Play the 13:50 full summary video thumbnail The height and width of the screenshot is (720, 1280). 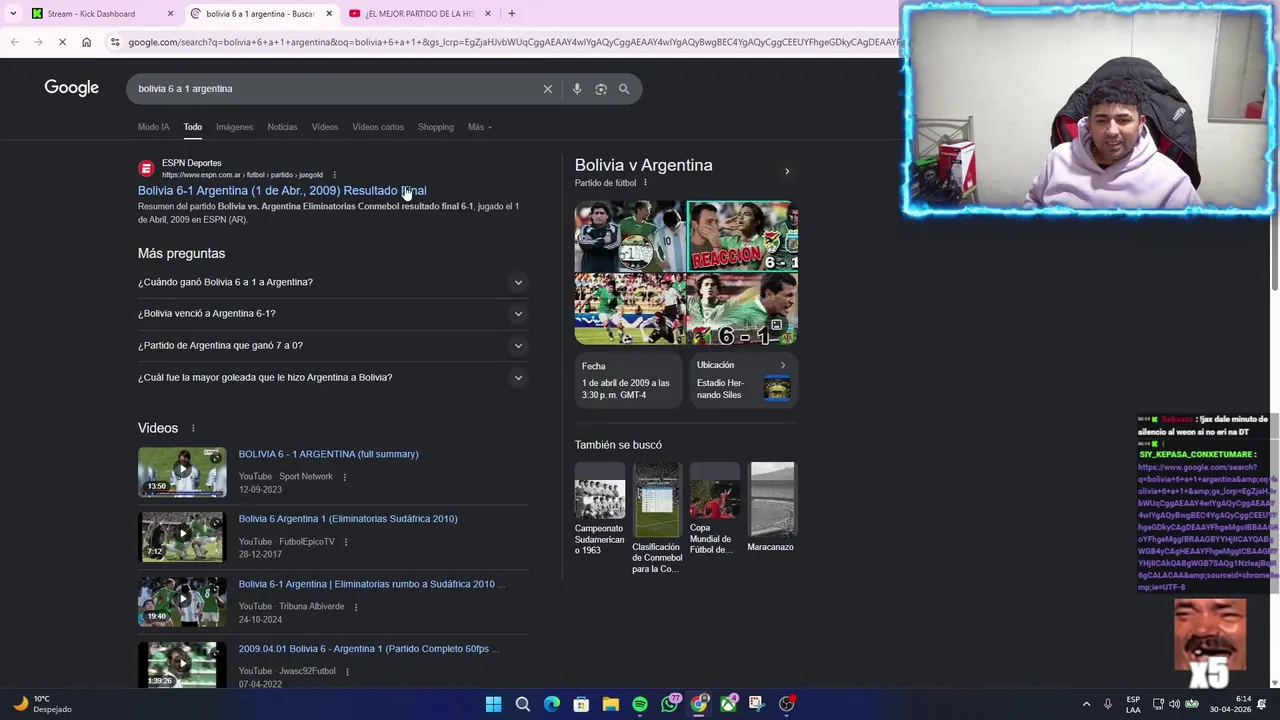(182, 472)
